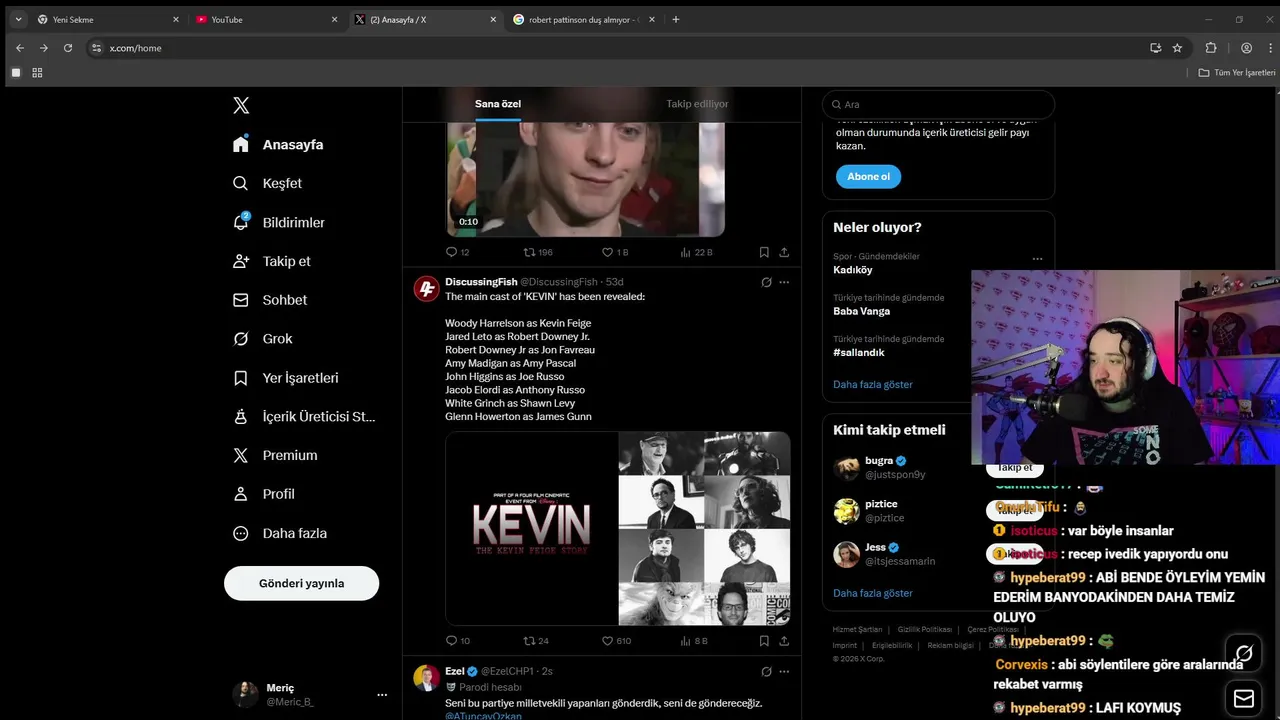Screen dimensions: 1280x720
Task: Repost the video post with 196 reposts
Action: tap(538, 252)
